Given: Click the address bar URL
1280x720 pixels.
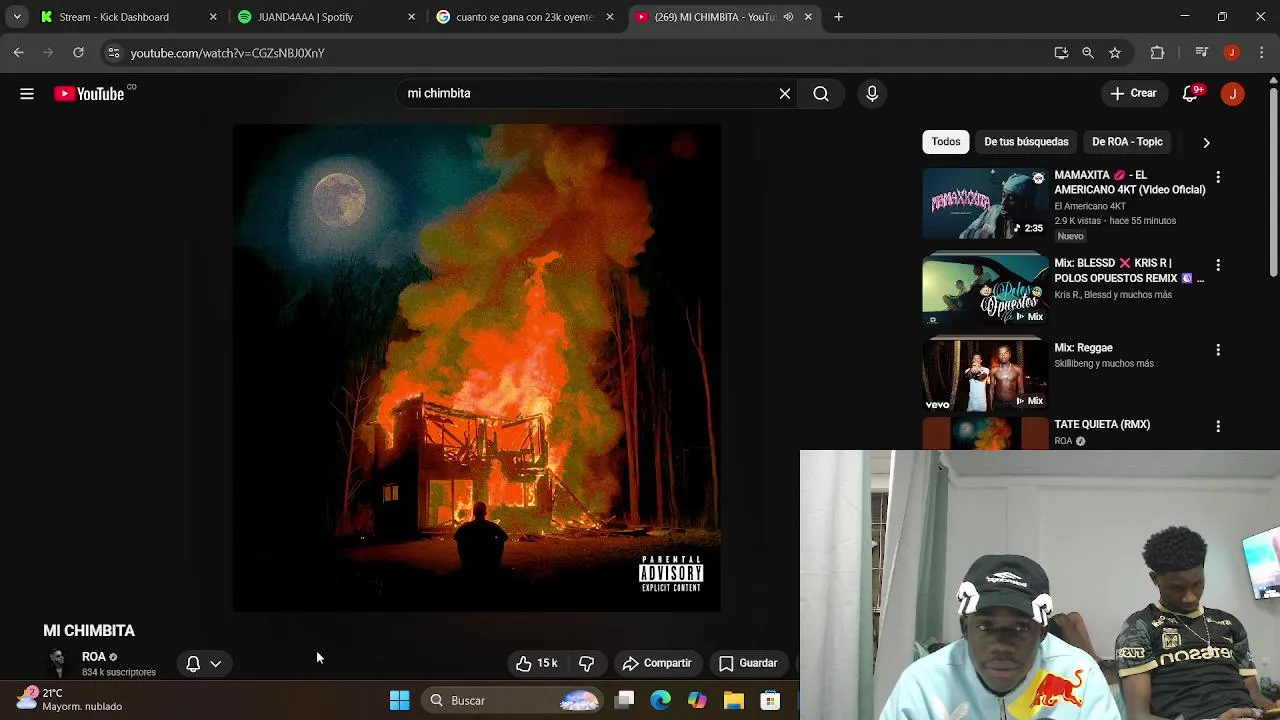Looking at the screenshot, I should click(227, 53).
